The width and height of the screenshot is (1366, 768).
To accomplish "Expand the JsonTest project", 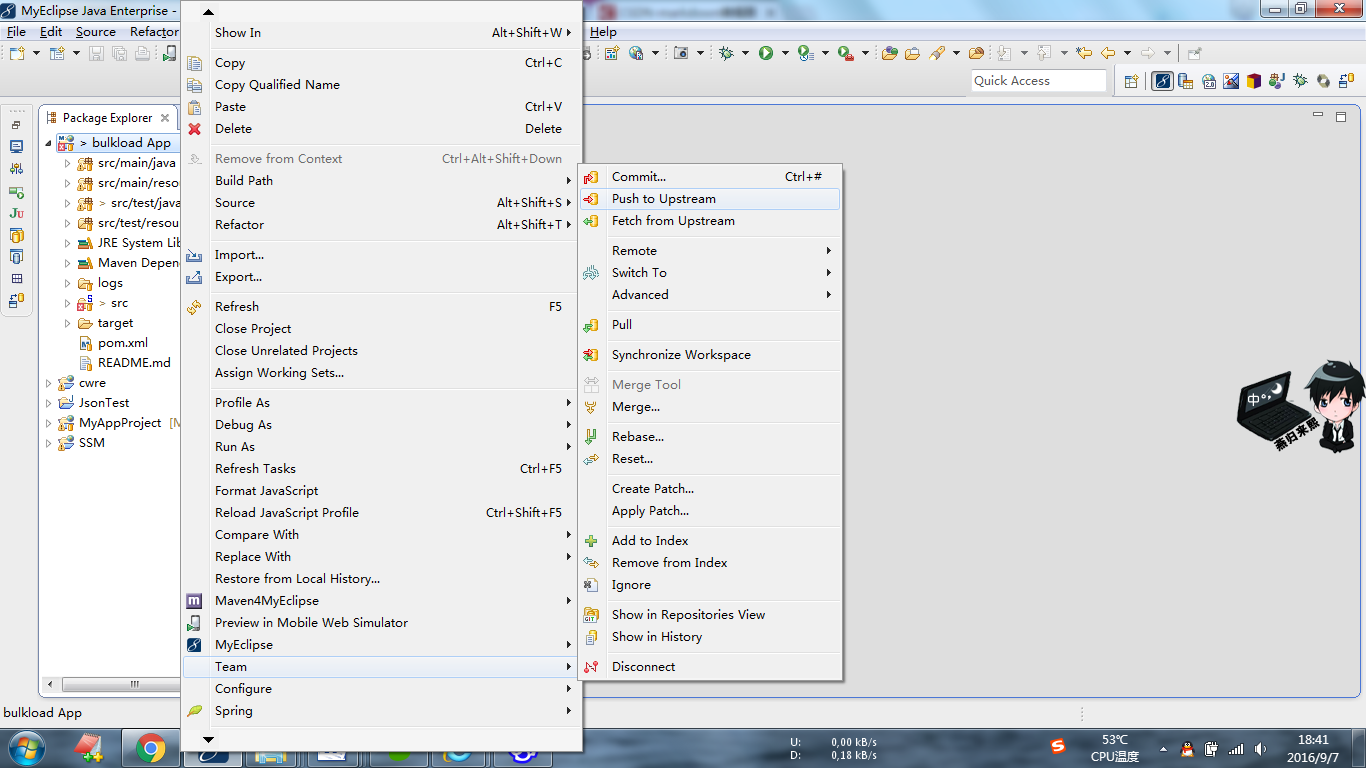I will [48, 403].
